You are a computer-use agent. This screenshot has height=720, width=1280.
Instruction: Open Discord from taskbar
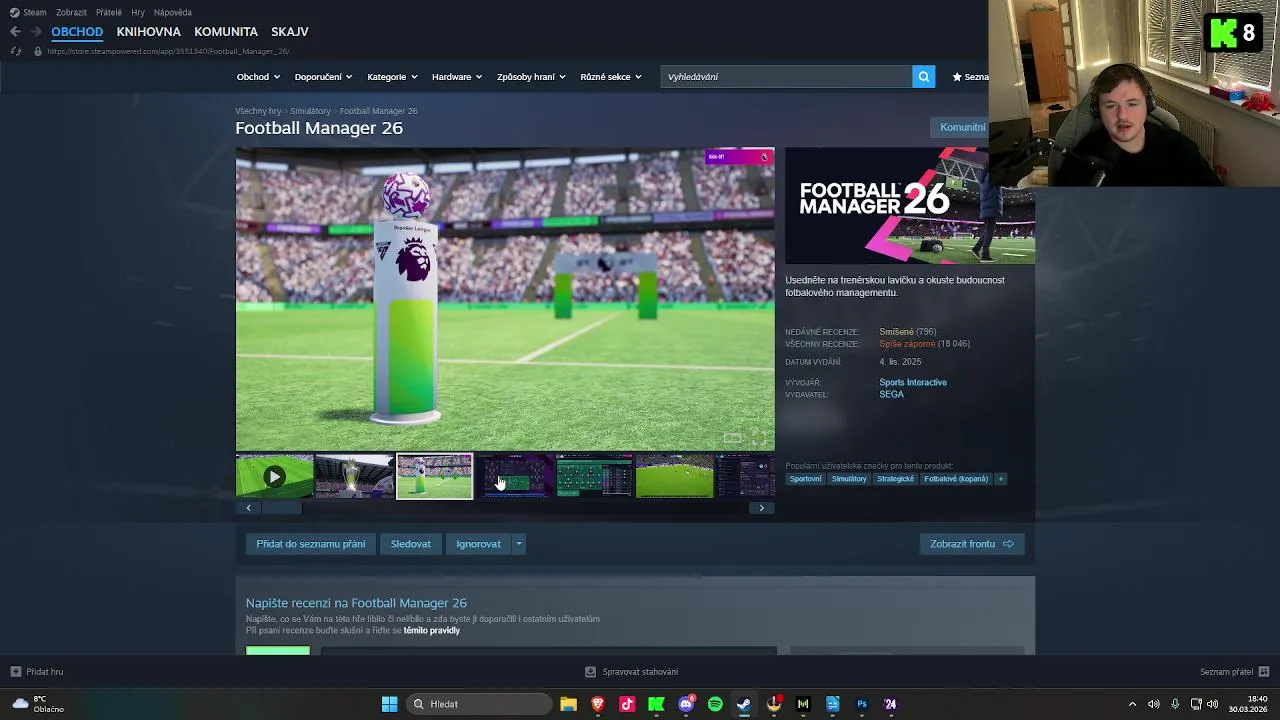[x=686, y=704]
